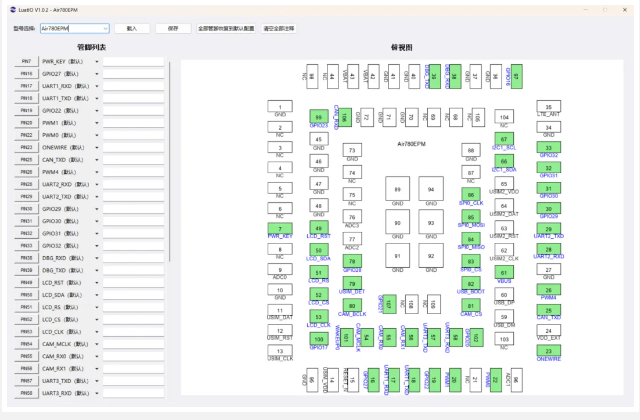Click the PIN58 button in pin list
The height and width of the screenshot is (420, 640).
click(27, 393)
